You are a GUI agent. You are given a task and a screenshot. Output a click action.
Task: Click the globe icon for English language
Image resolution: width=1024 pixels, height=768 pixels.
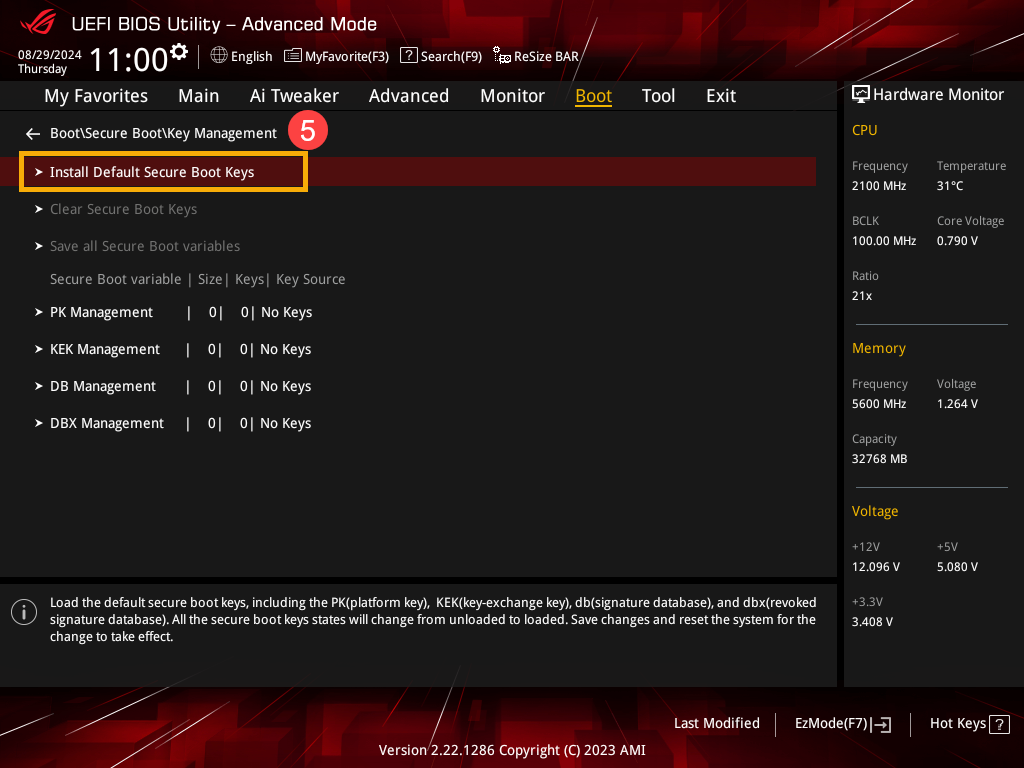[219, 56]
